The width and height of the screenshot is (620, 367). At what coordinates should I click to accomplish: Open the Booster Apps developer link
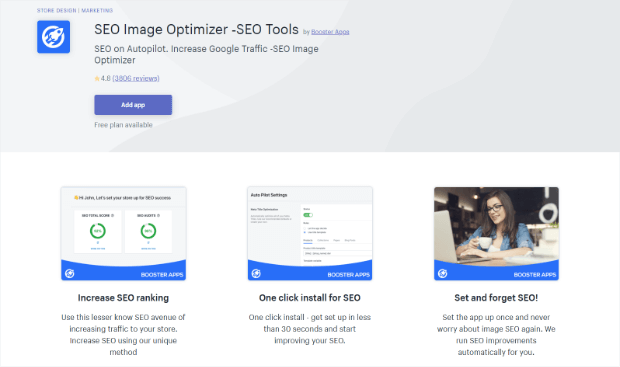tap(330, 32)
